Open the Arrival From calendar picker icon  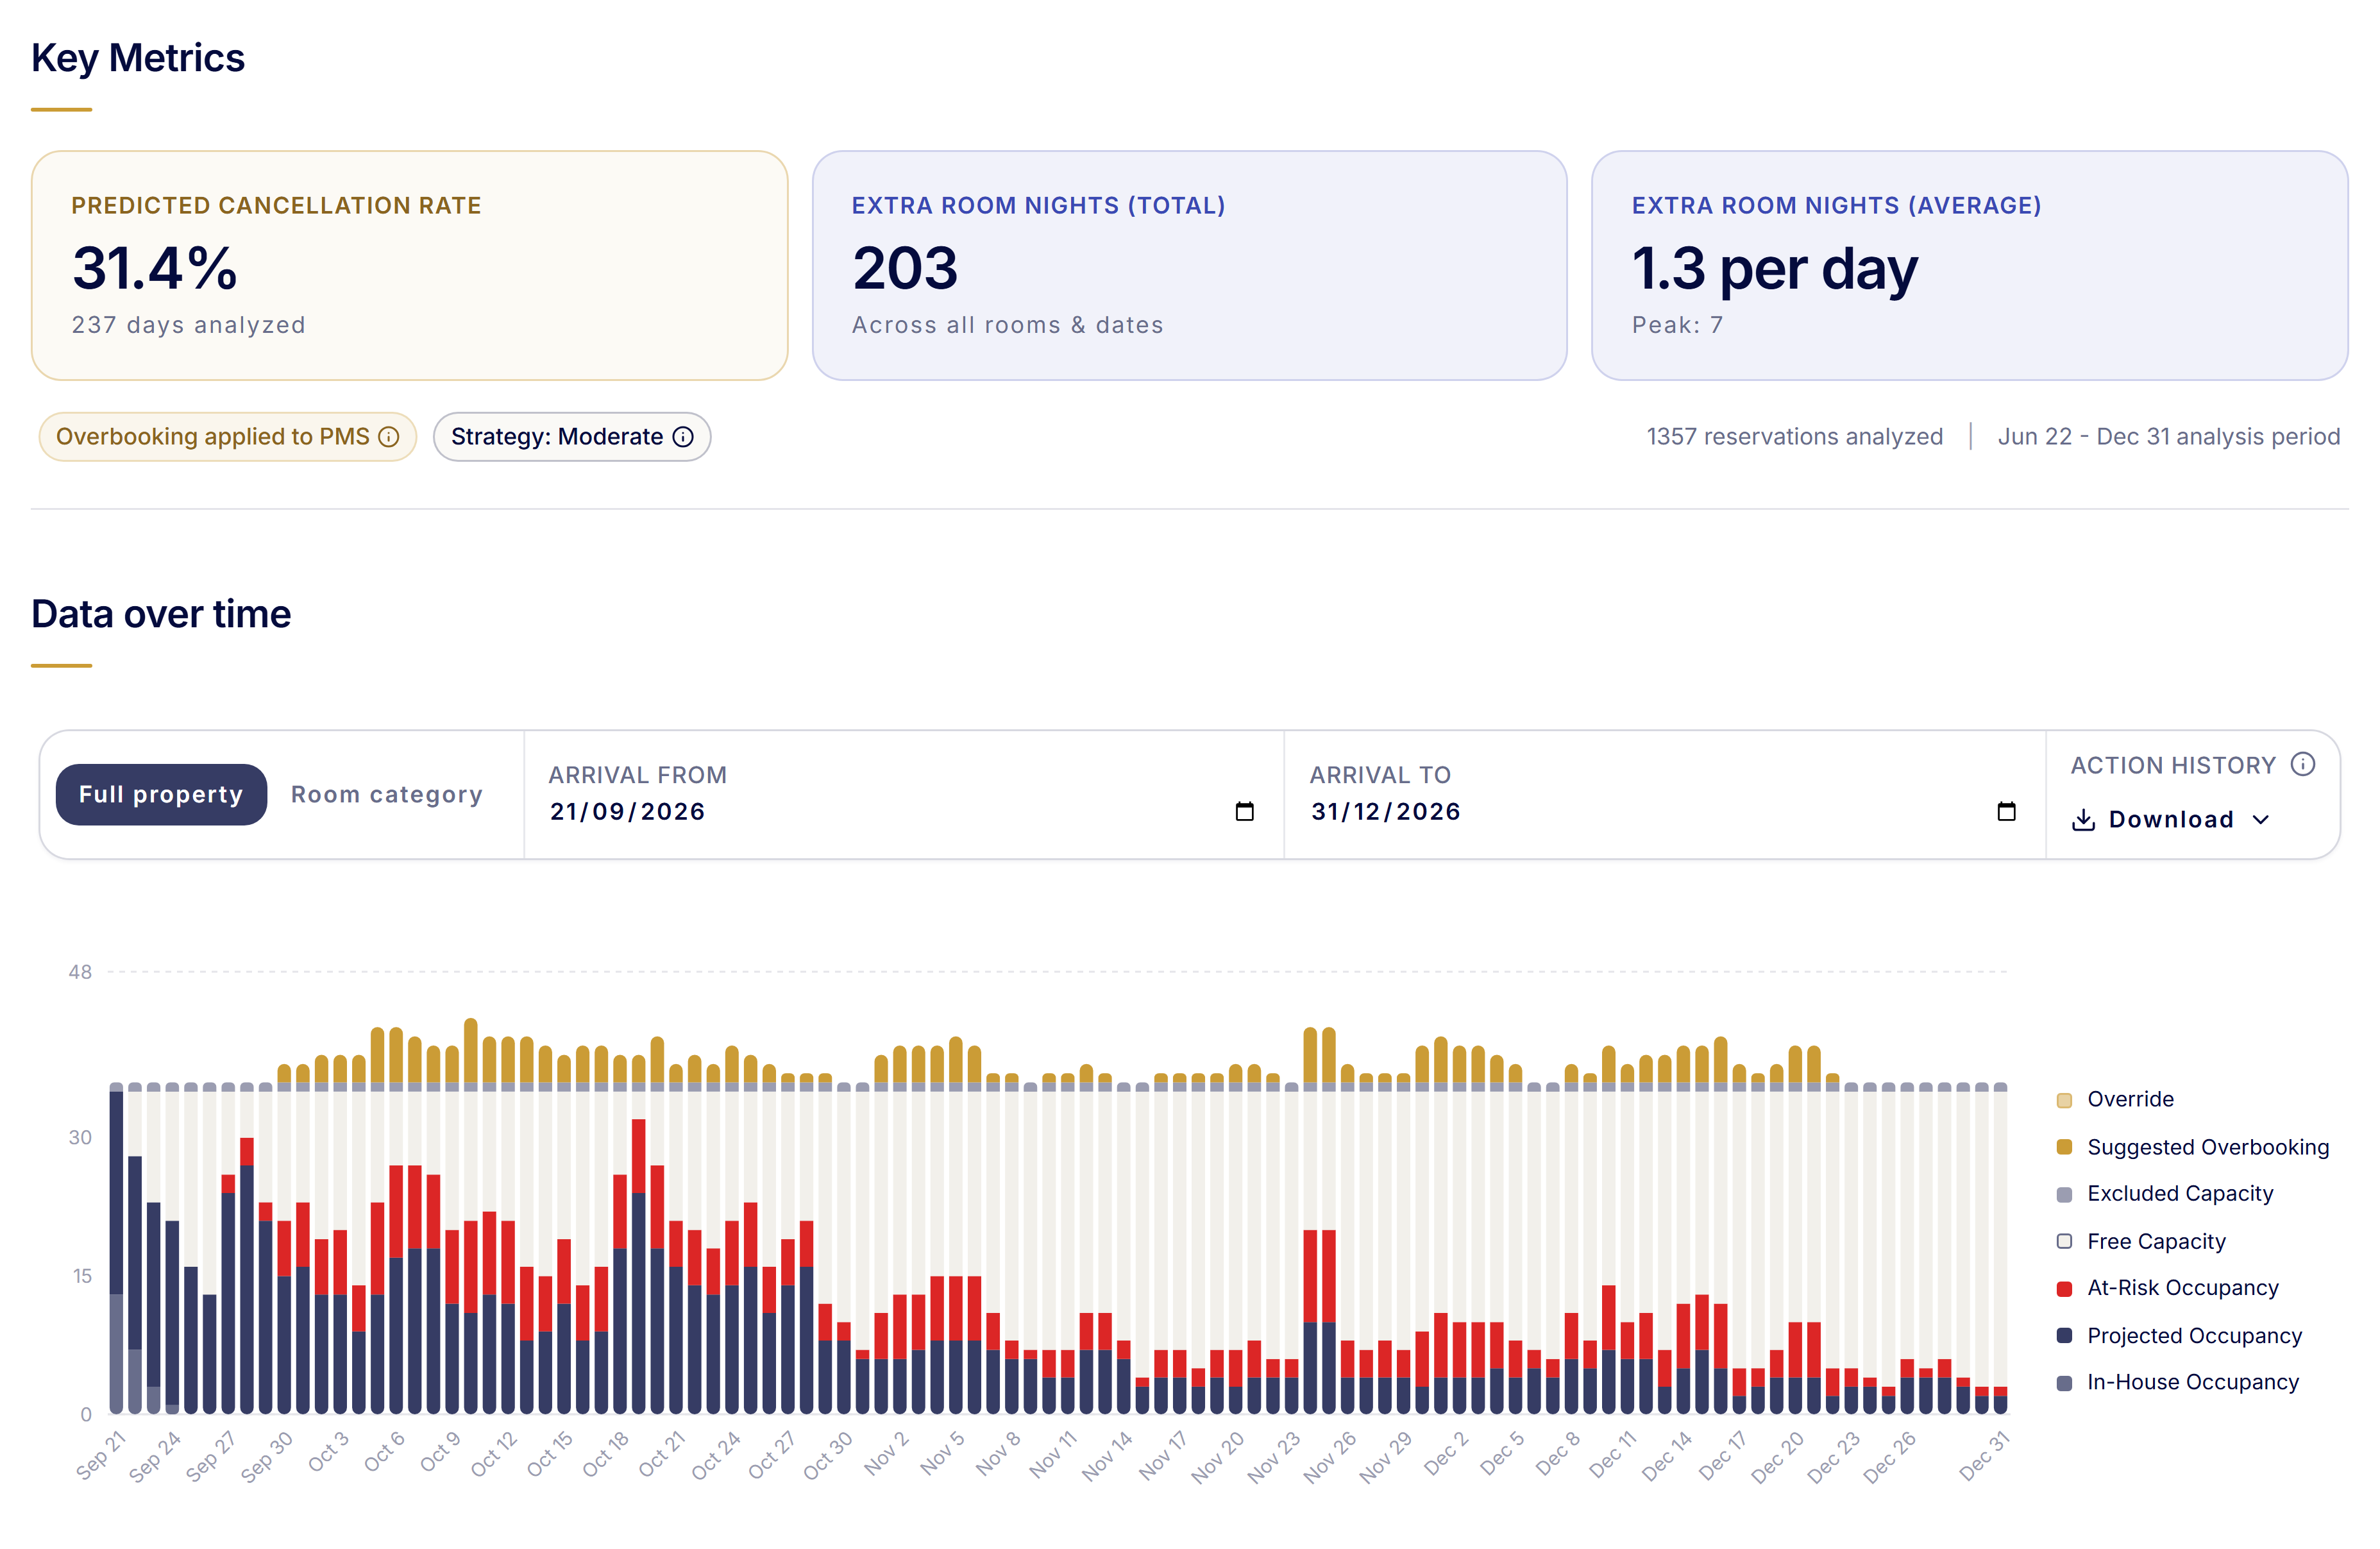click(x=1244, y=811)
